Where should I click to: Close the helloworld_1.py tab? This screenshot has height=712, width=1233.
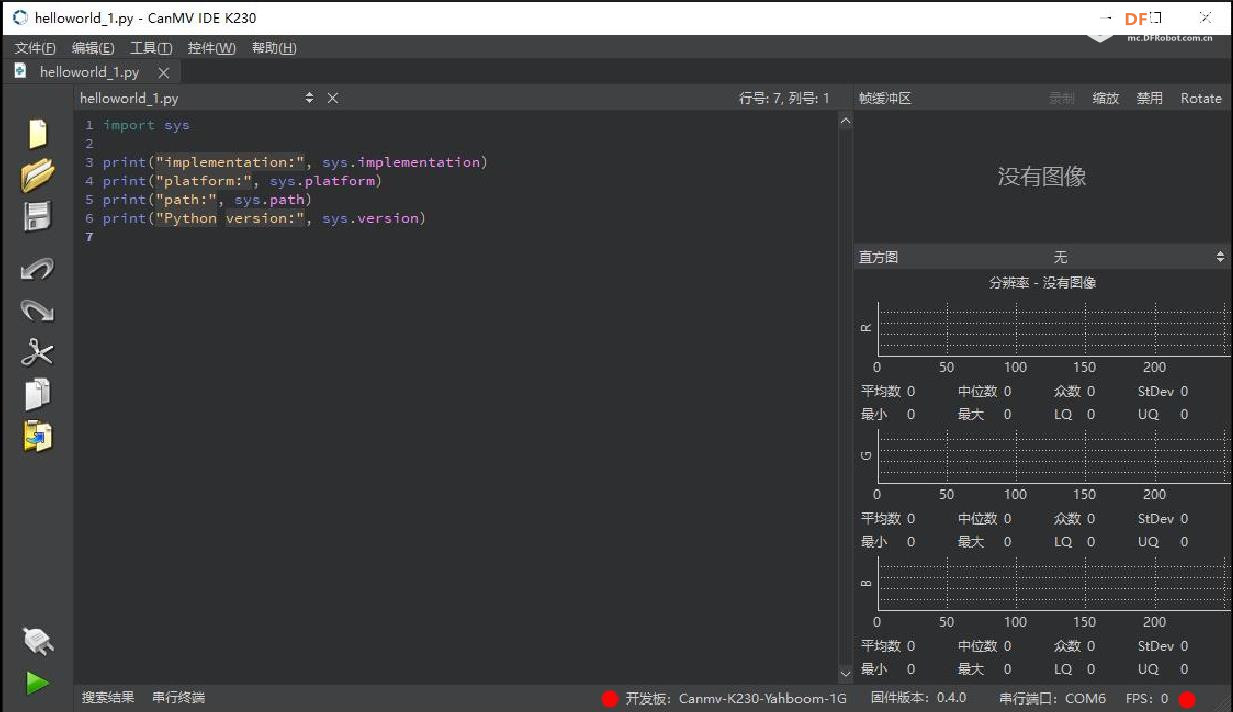164,73
